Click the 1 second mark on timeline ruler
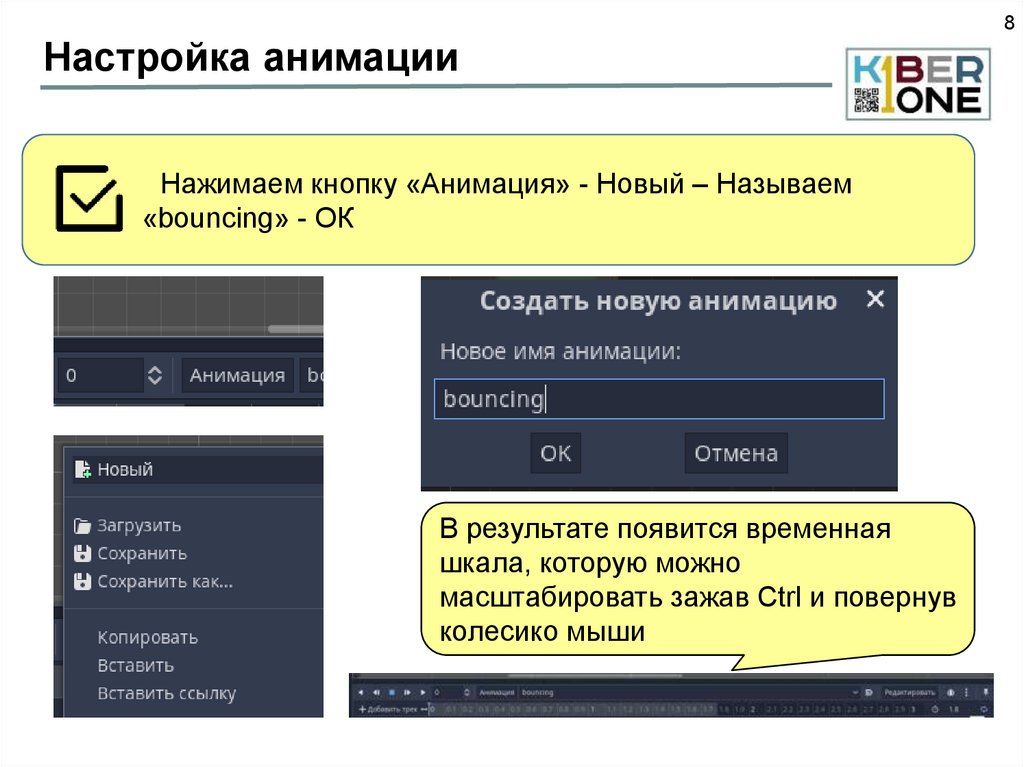 [x=592, y=710]
